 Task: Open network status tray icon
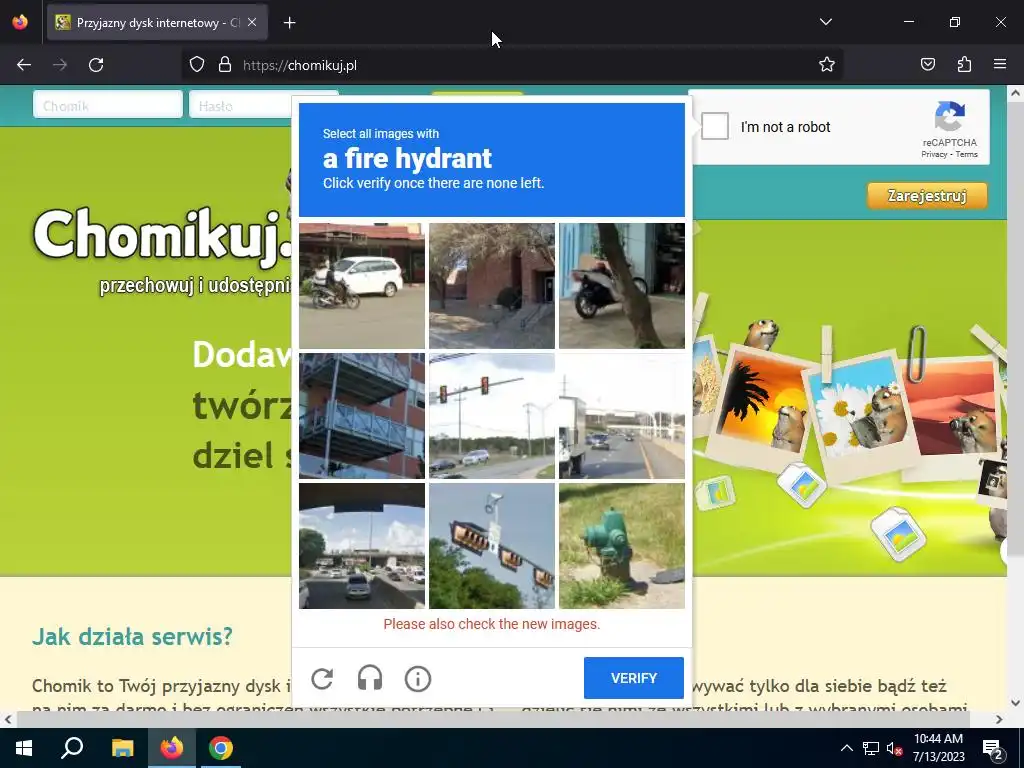871,748
